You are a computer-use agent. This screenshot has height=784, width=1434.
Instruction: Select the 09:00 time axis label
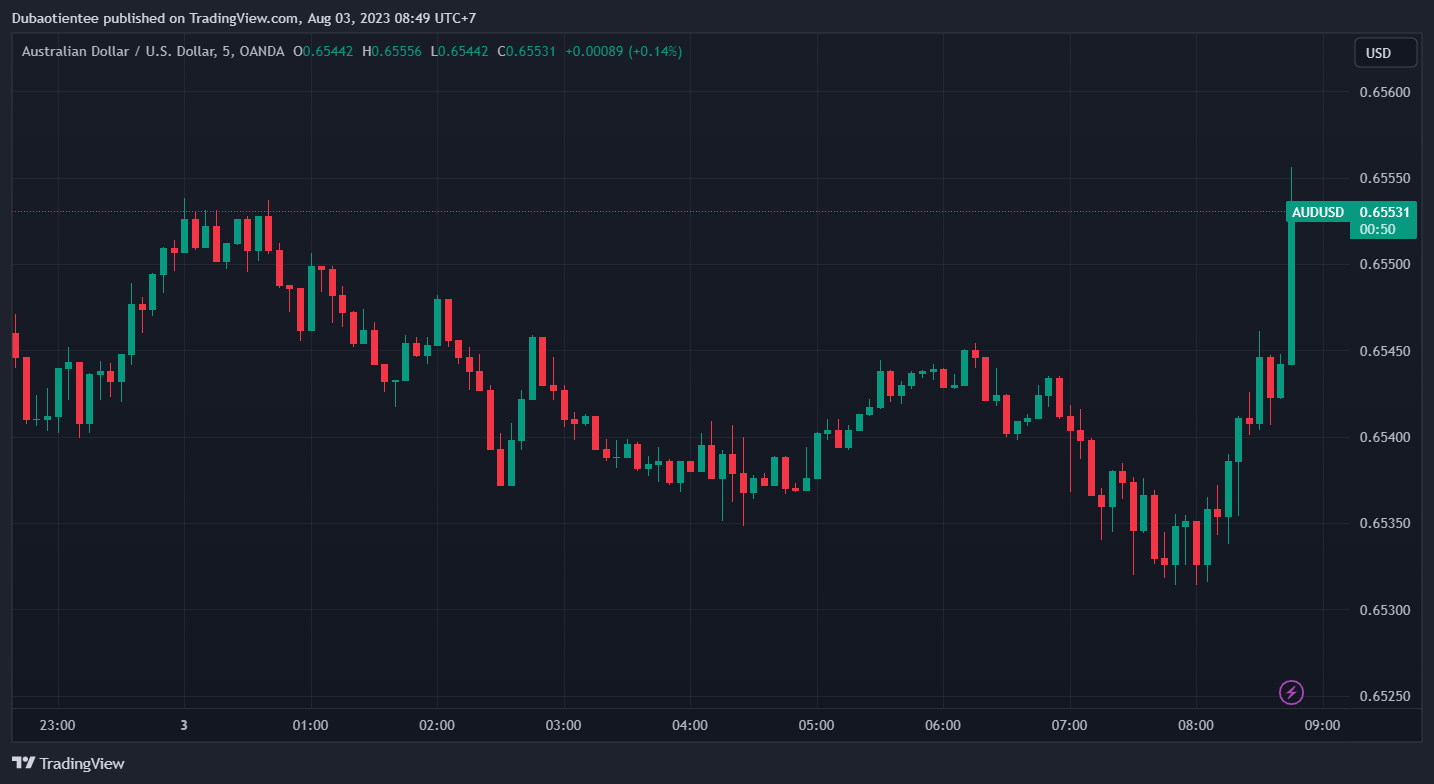click(x=1322, y=725)
